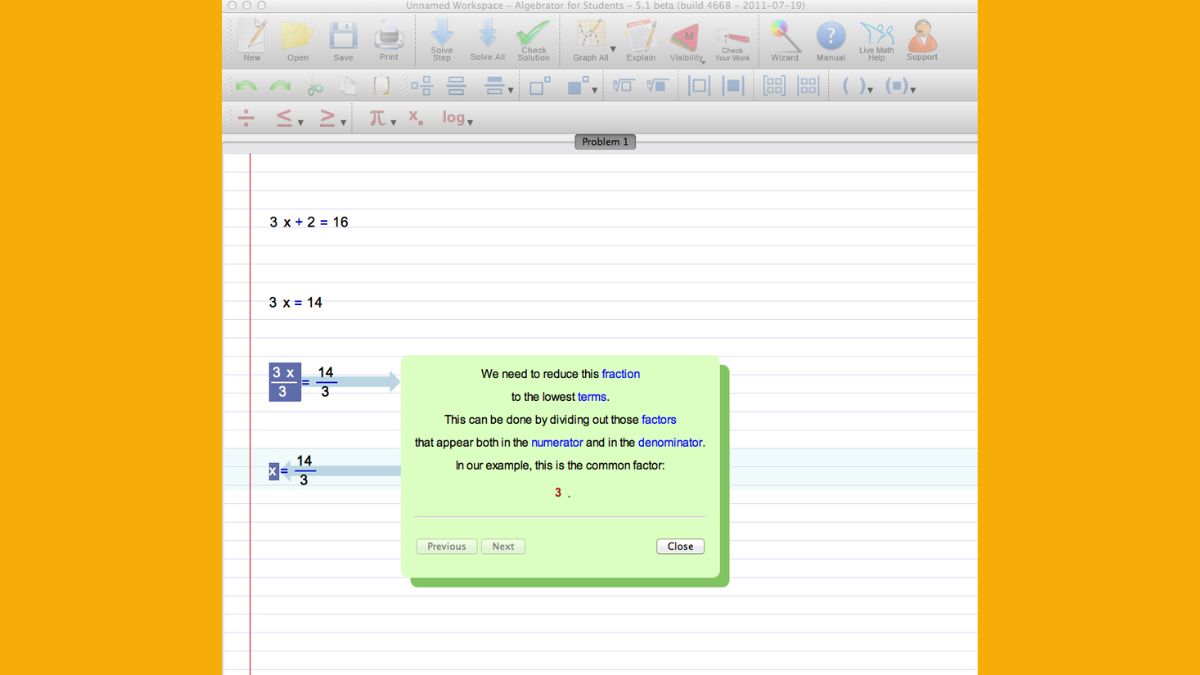The image size is (1200, 675).
Task: Launch the Wizard tool
Action: pyautogui.click(x=785, y=39)
